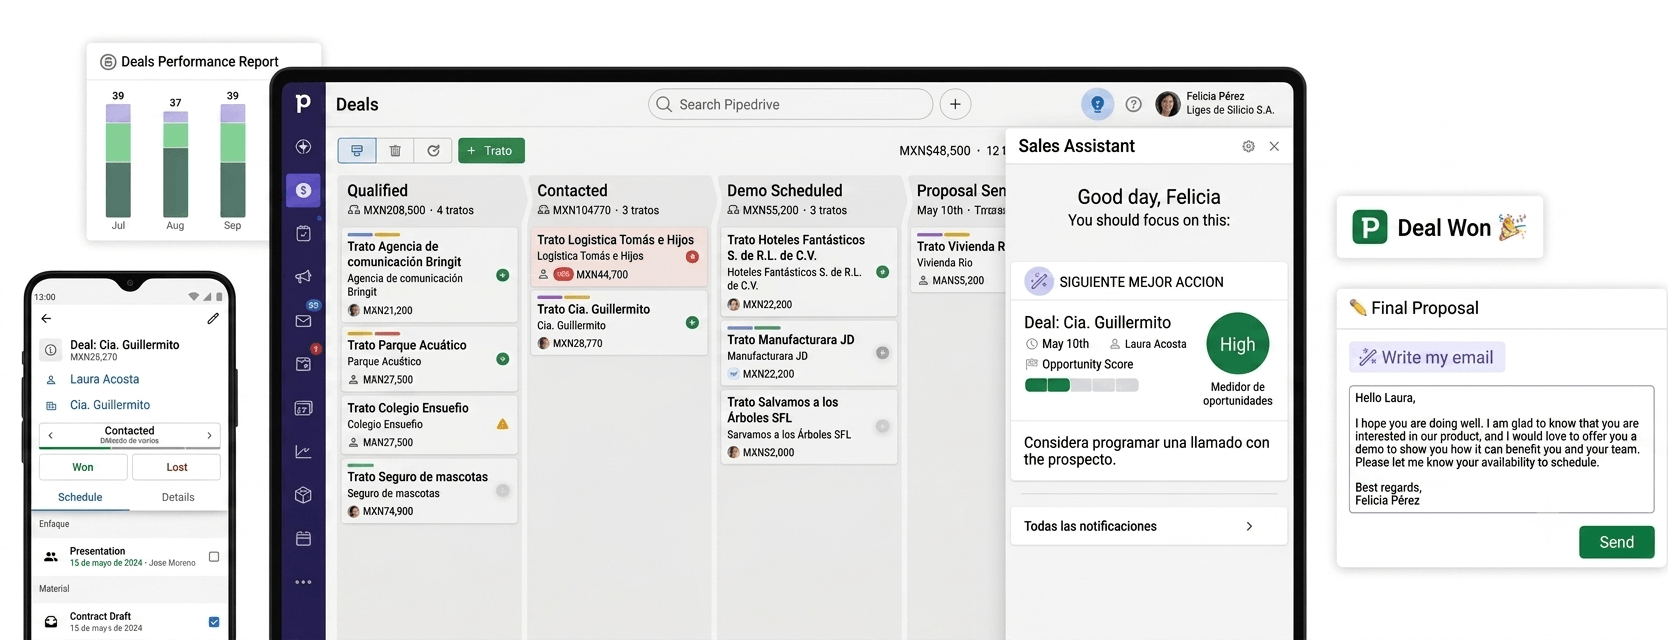The width and height of the screenshot is (1668, 640).
Task: Go to next stage chevron on phone
Action: click(x=209, y=435)
